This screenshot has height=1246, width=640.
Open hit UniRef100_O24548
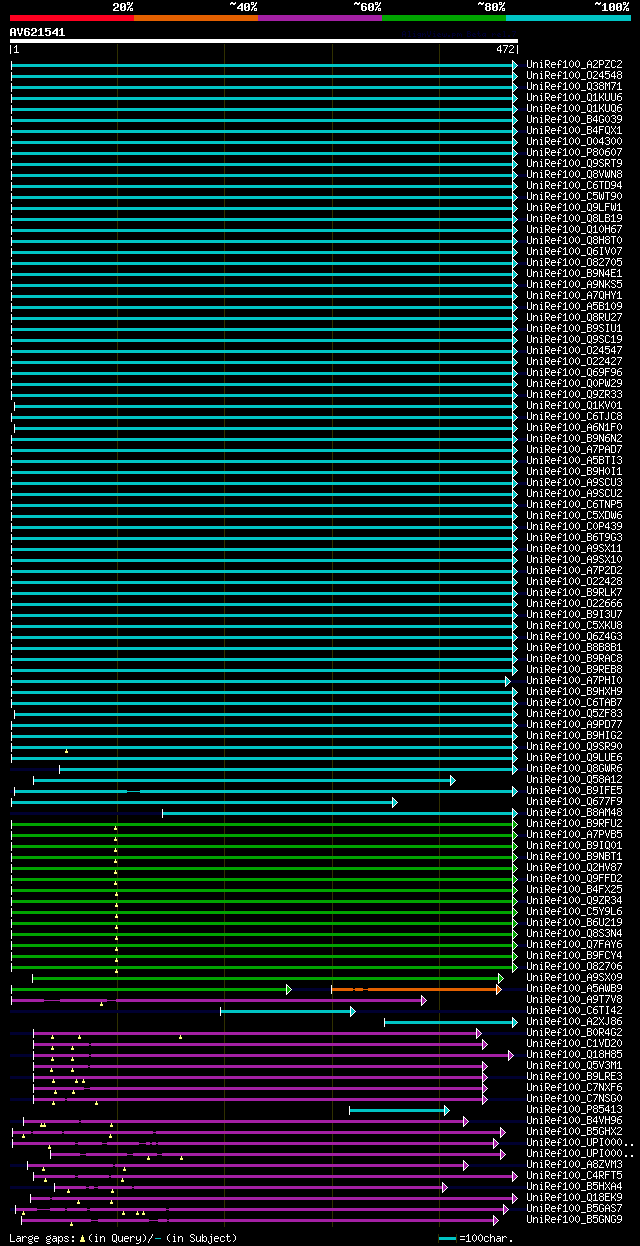coord(574,76)
